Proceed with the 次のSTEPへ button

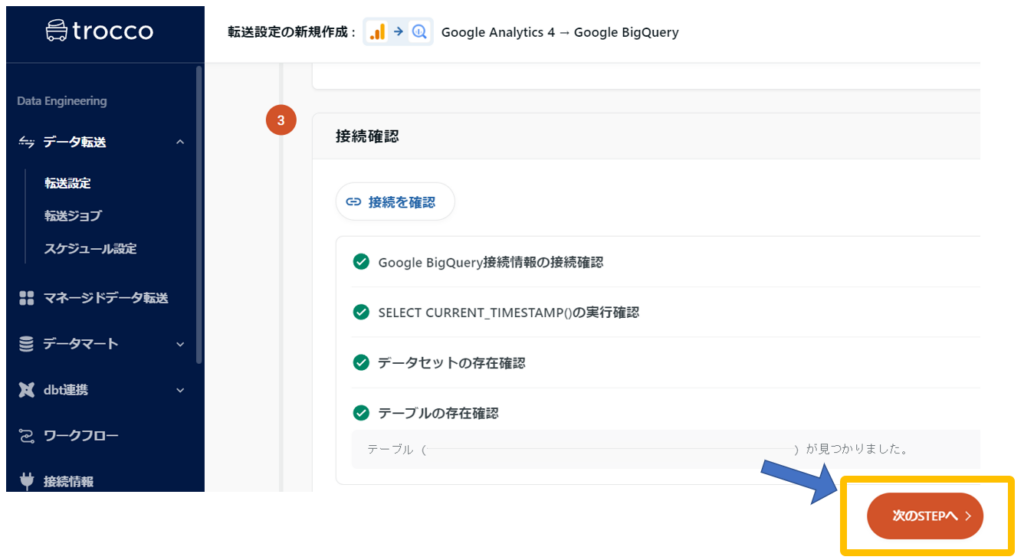pos(924,516)
